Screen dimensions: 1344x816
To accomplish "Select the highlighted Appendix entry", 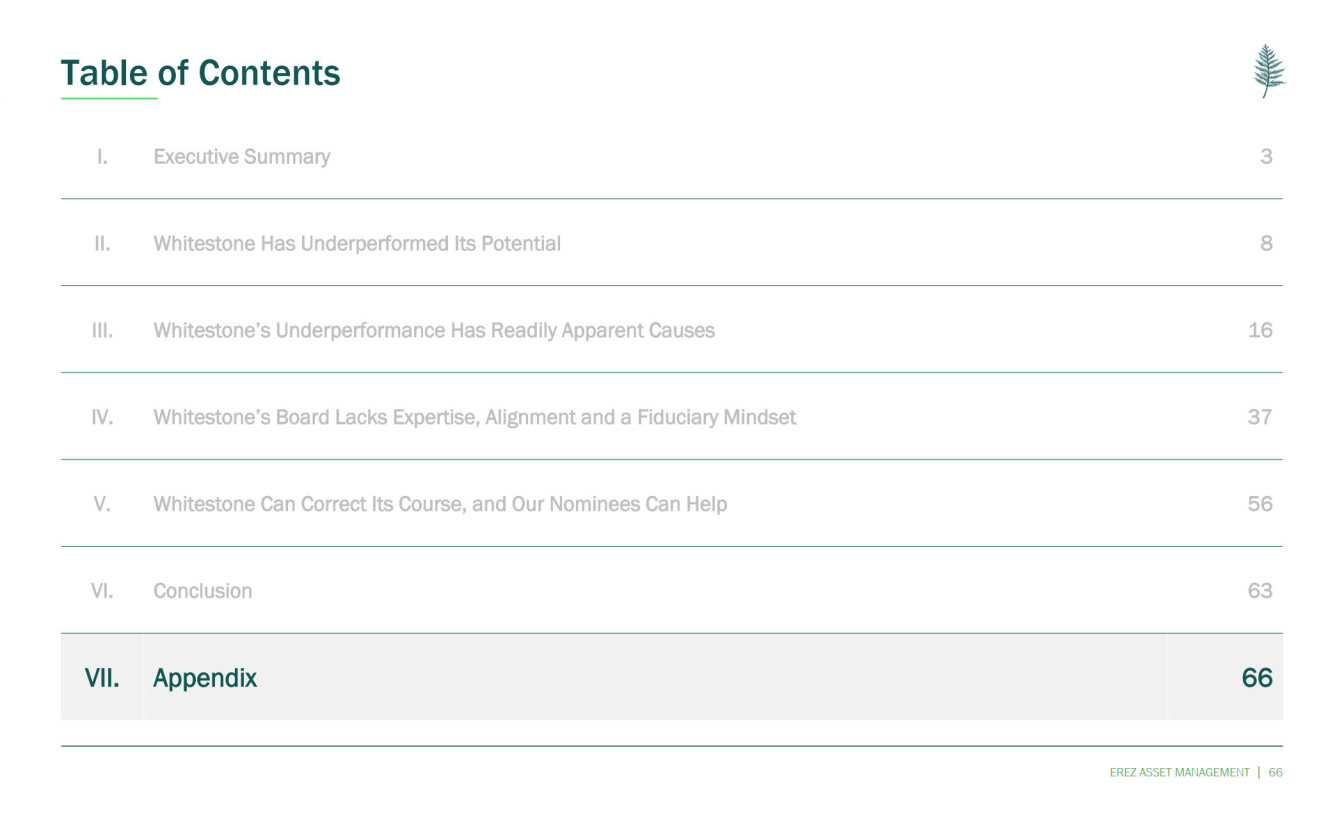I will point(205,678).
